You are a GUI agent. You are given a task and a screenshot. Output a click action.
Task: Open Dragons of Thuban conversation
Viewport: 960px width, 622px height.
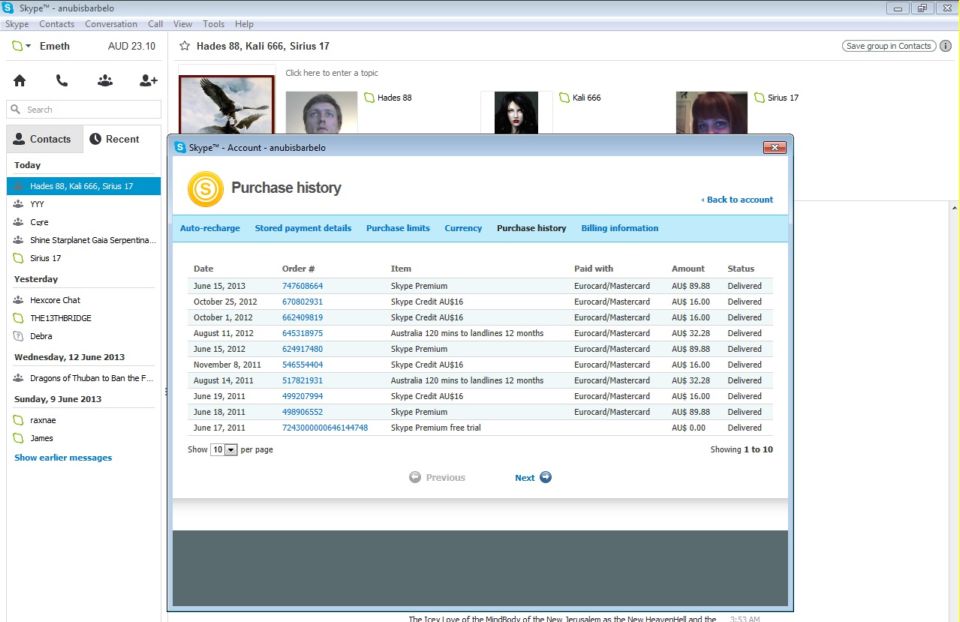(x=84, y=378)
